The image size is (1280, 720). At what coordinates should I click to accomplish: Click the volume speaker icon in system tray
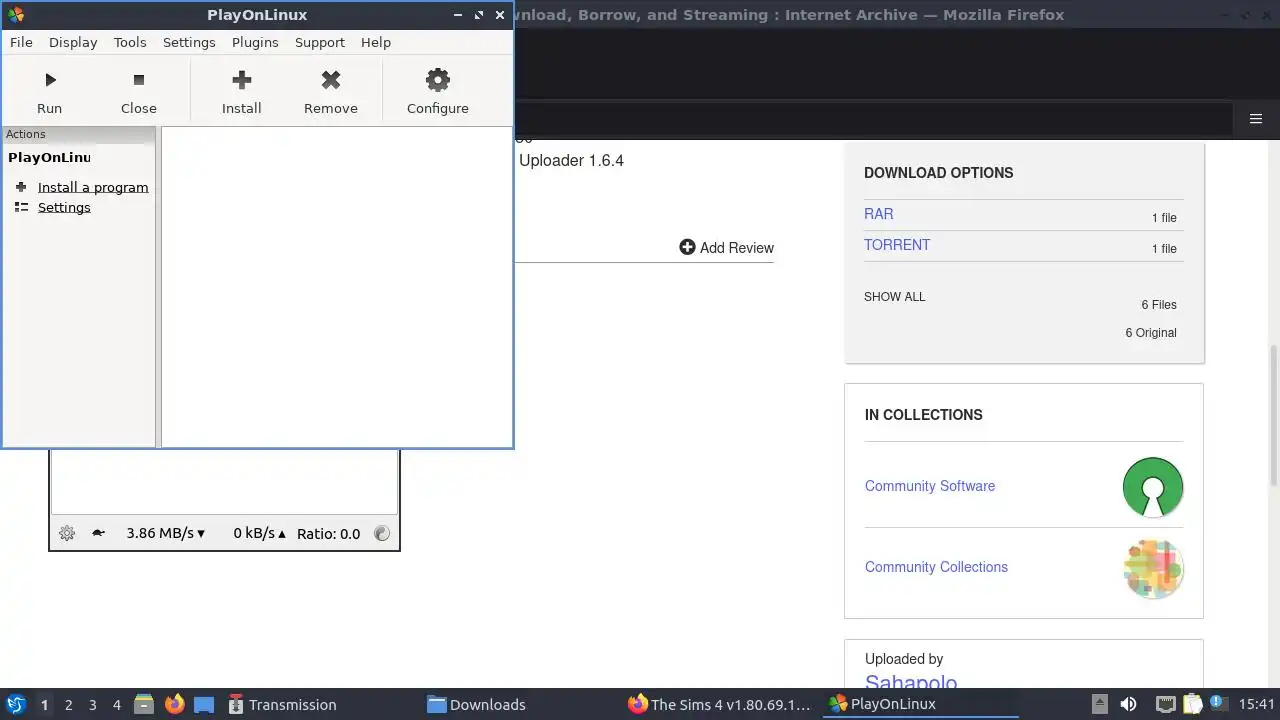(x=1129, y=704)
